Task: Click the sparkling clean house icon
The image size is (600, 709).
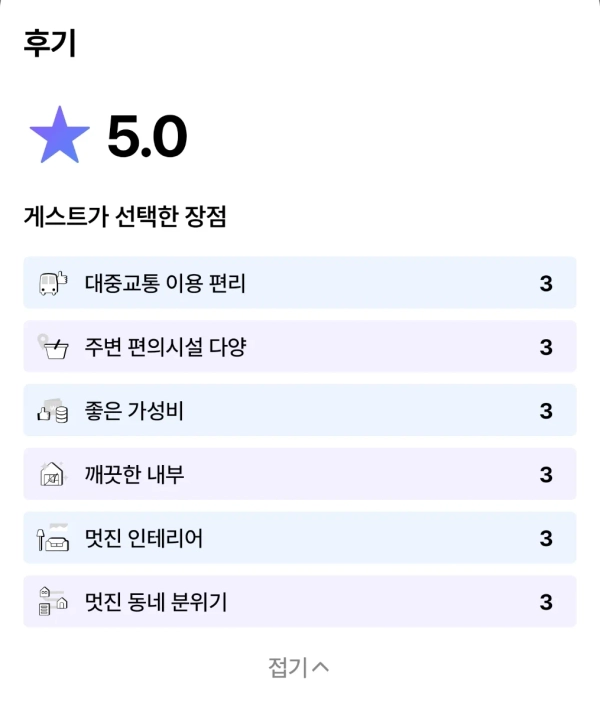Action: (53, 474)
